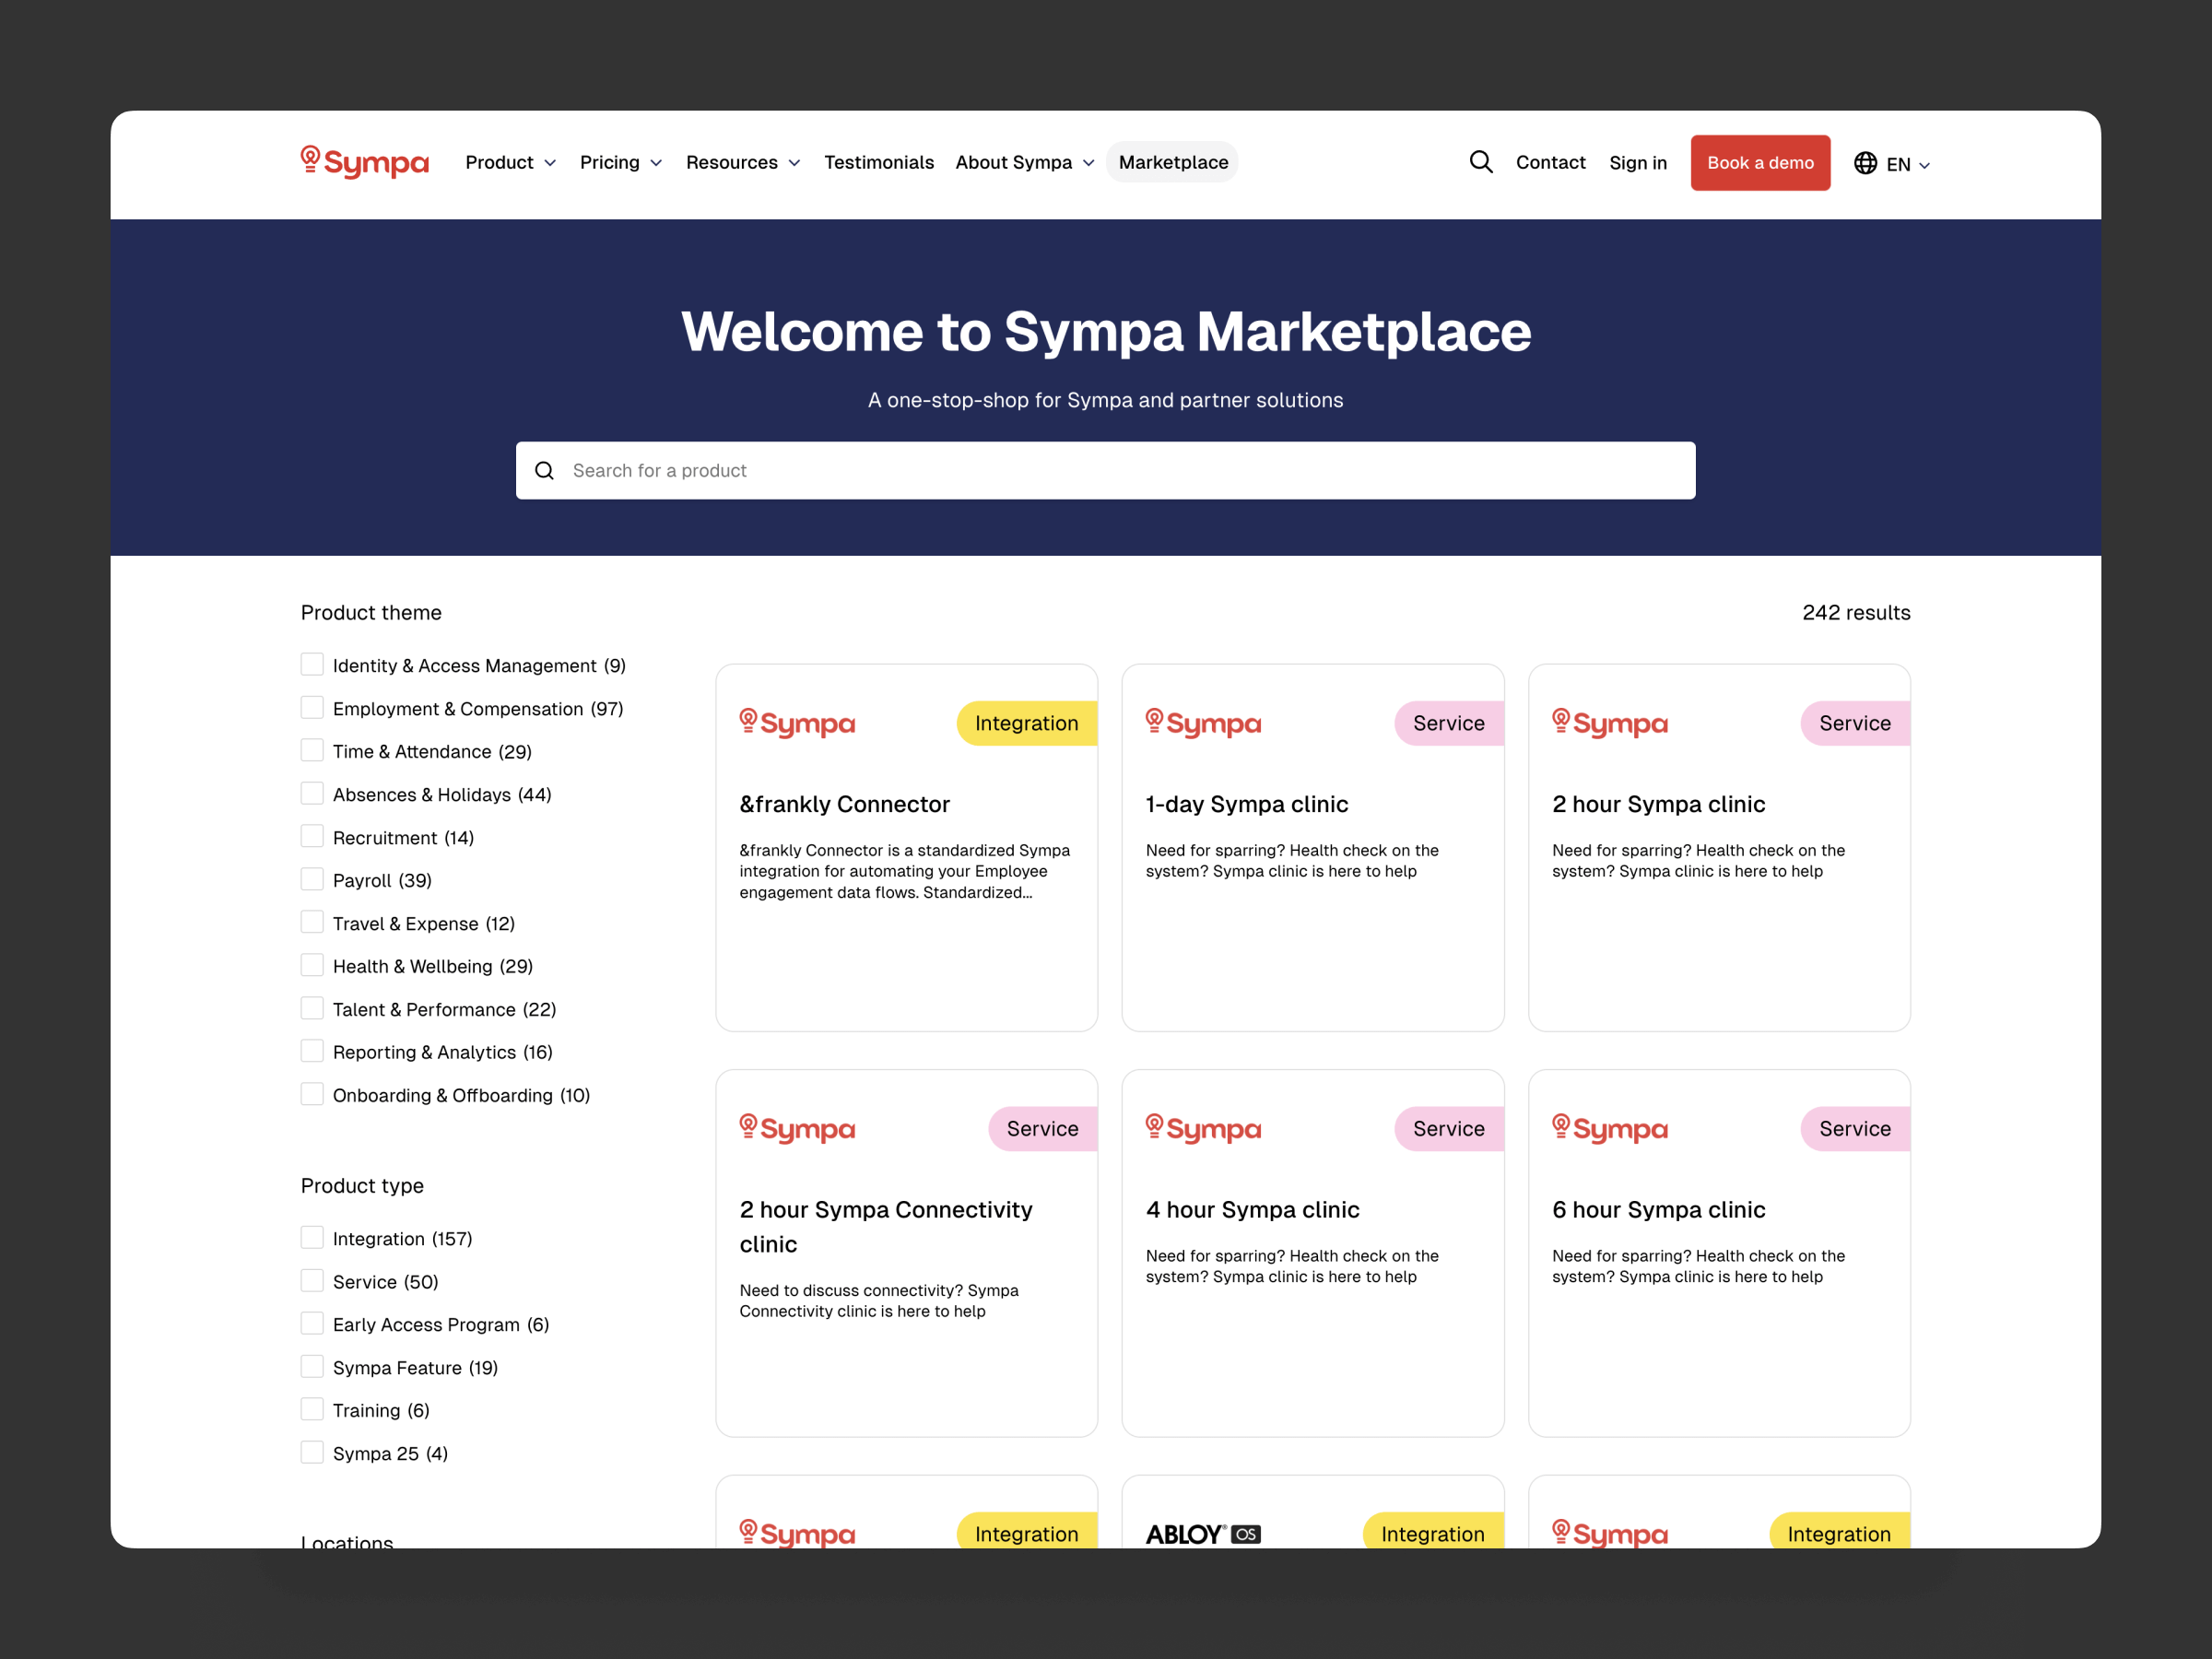Click Sign in link
The width and height of the screenshot is (2212, 1659).
tap(1638, 163)
